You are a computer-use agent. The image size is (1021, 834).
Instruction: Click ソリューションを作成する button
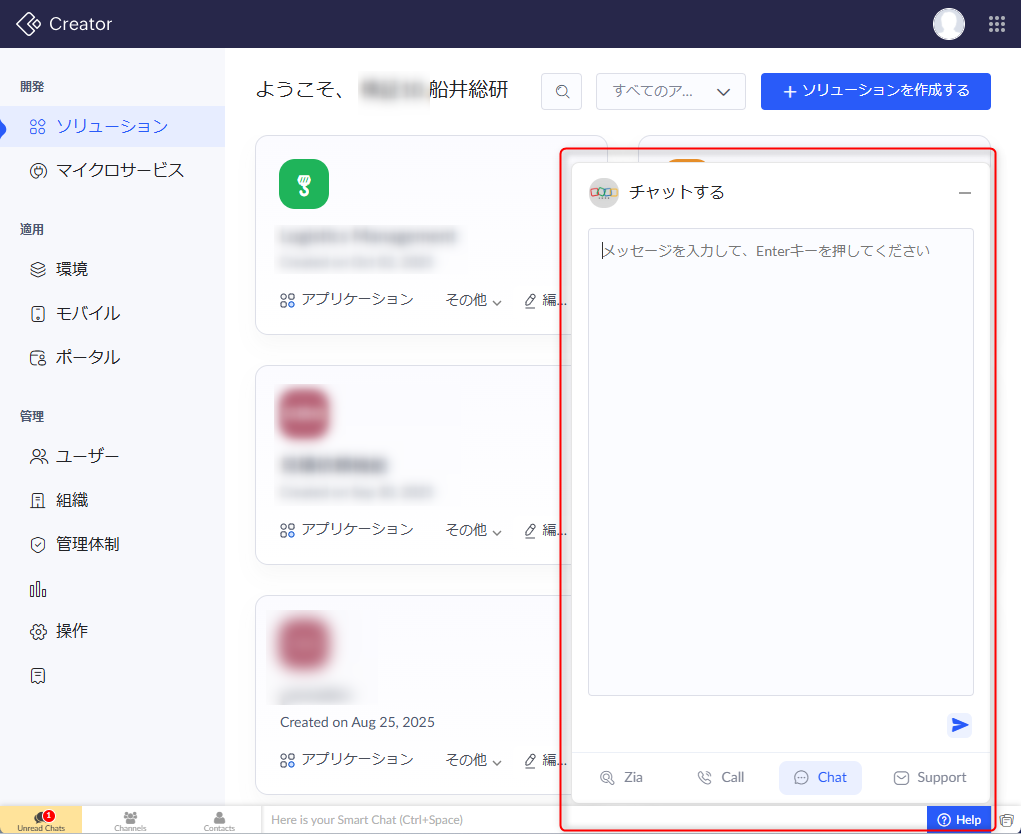coord(875,91)
